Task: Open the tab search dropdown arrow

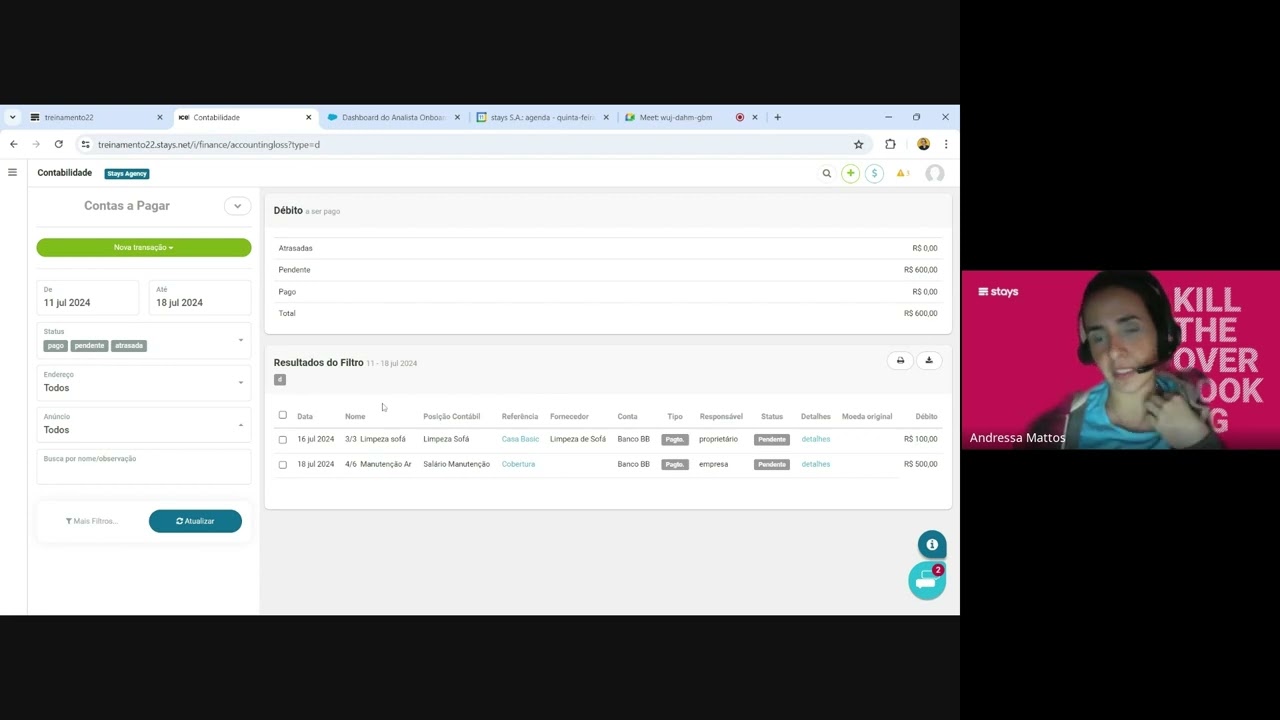Action: [x=12, y=117]
